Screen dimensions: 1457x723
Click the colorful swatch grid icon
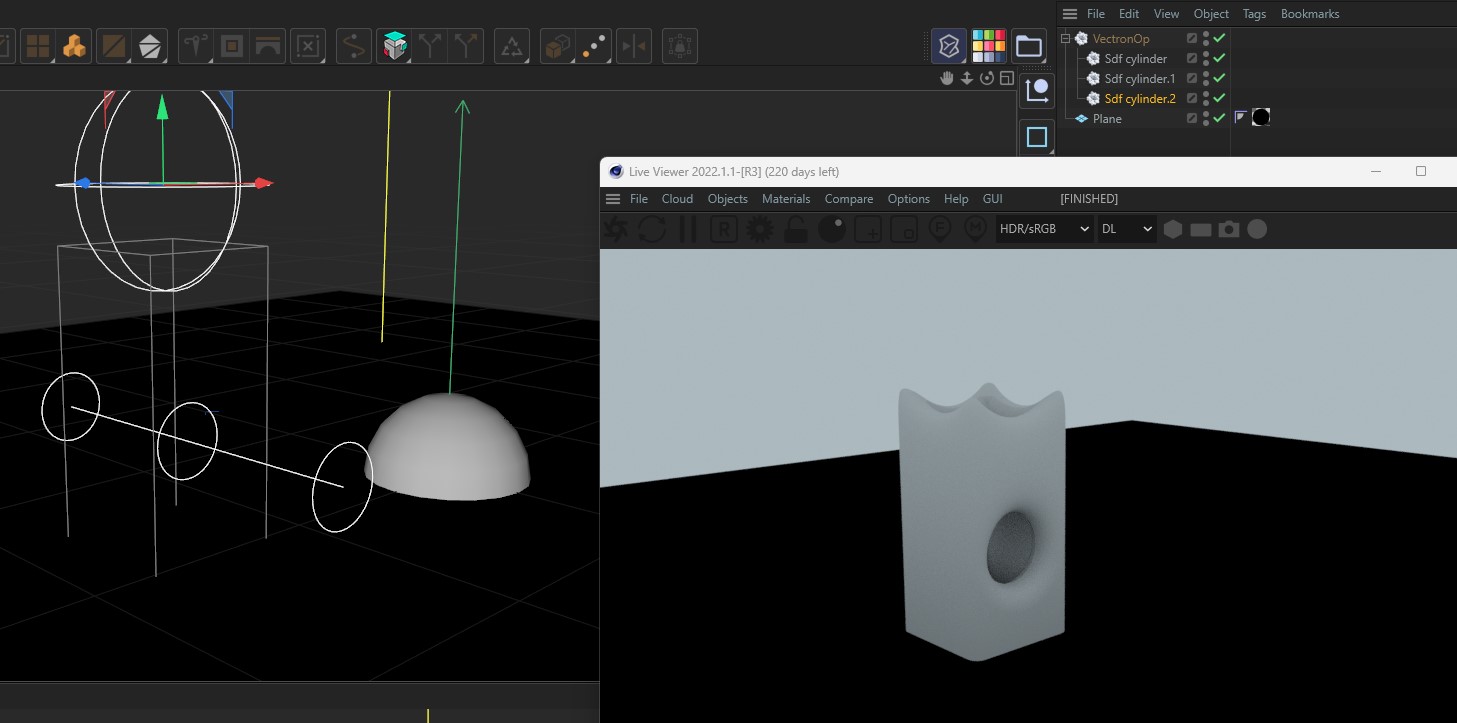click(988, 46)
